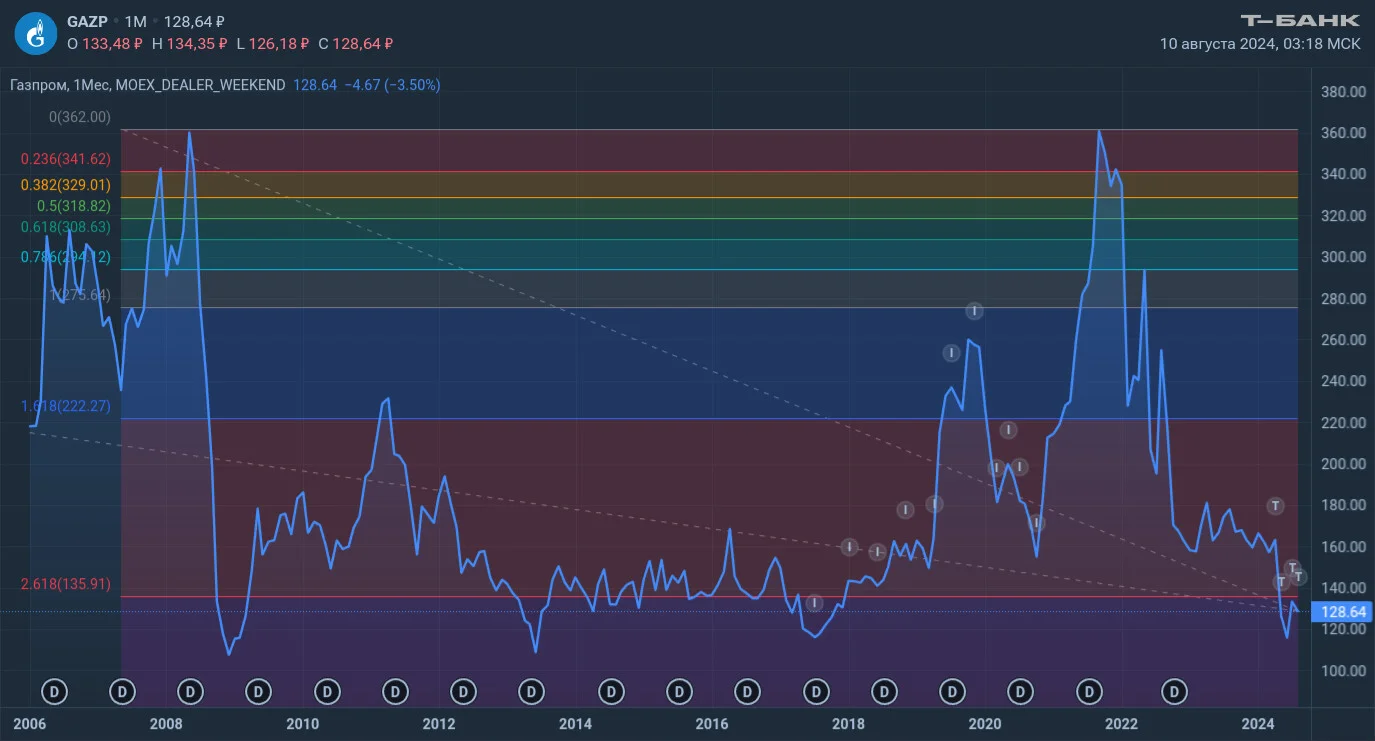Image resolution: width=1375 pixels, height=741 pixels.
Task: Click the 380.00 price axis label
Action: tap(1343, 92)
